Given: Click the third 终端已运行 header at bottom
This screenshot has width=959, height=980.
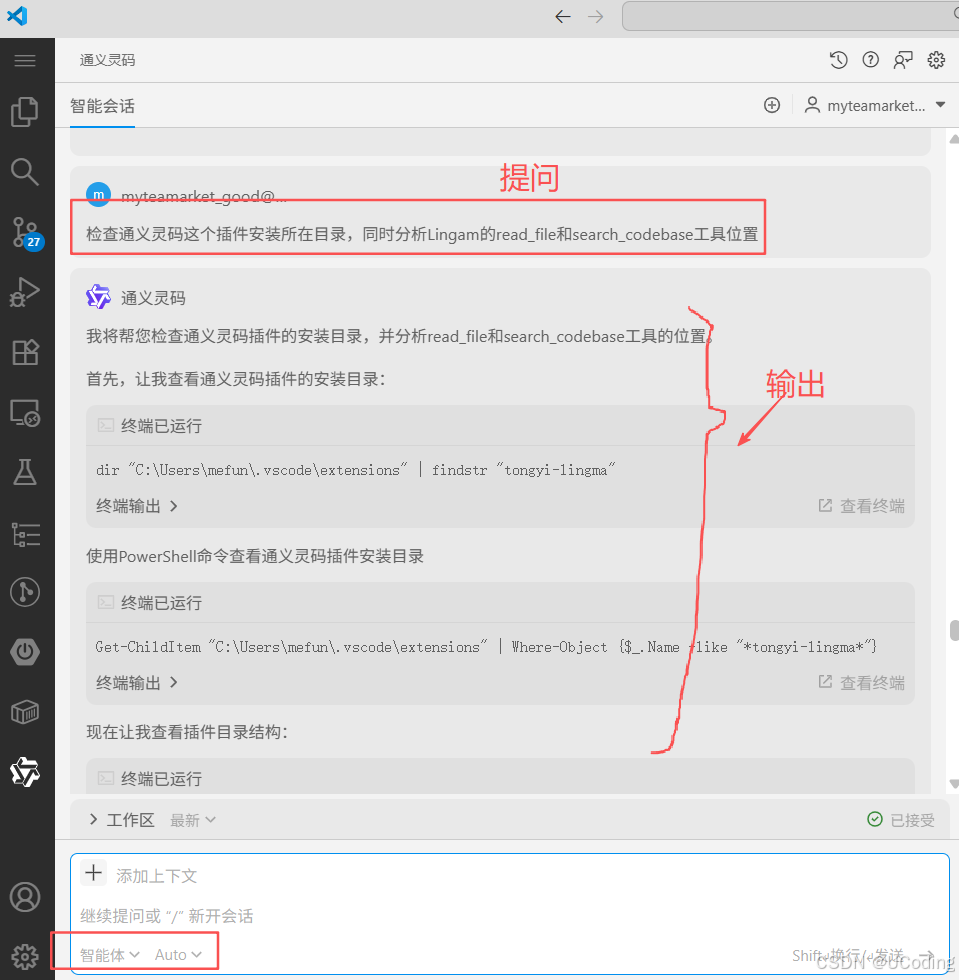Looking at the screenshot, I should point(500,776).
